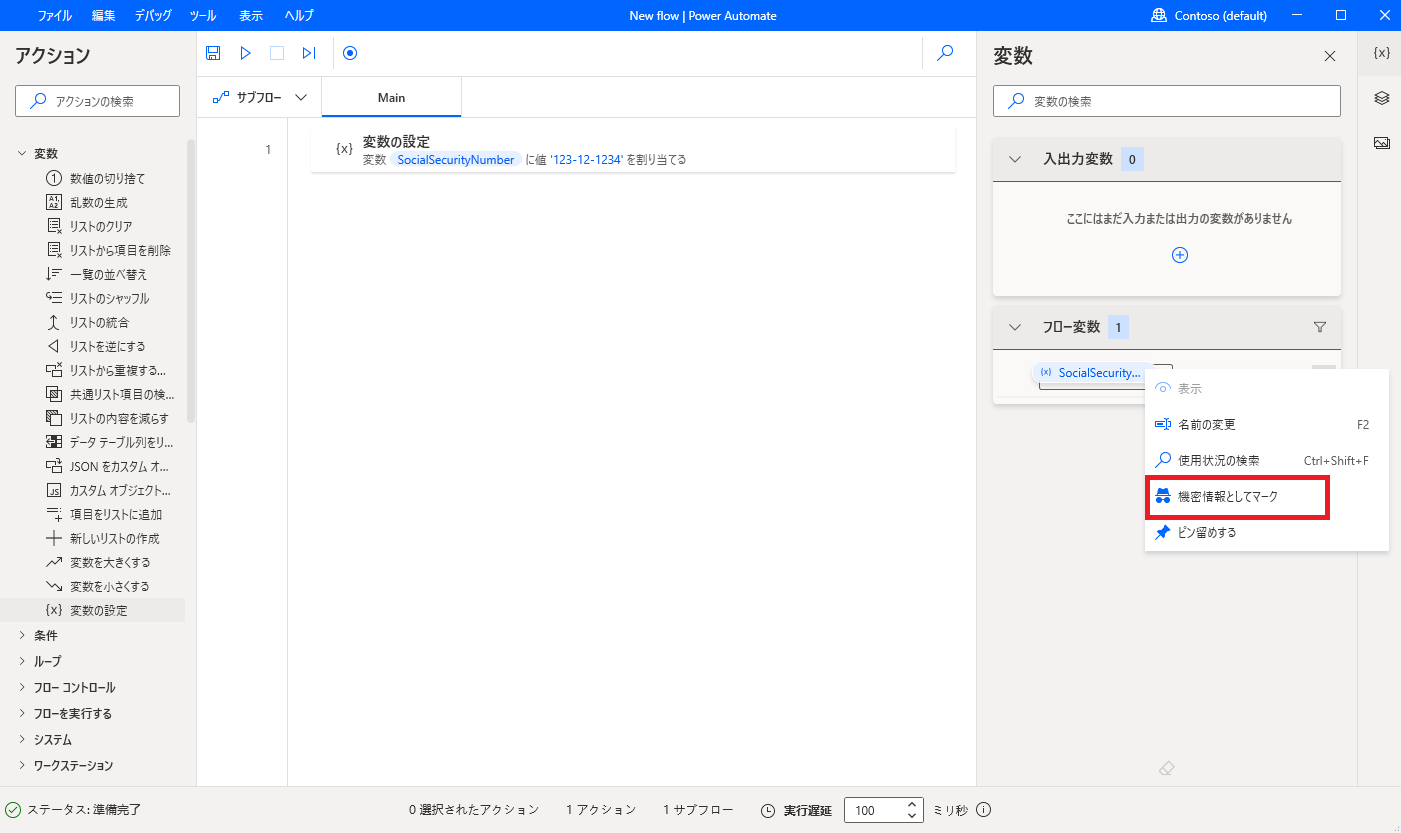This screenshot has height=833, width=1401.
Task: Open the Variables pane {x} sidebar icon
Action: (x=1381, y=53)
